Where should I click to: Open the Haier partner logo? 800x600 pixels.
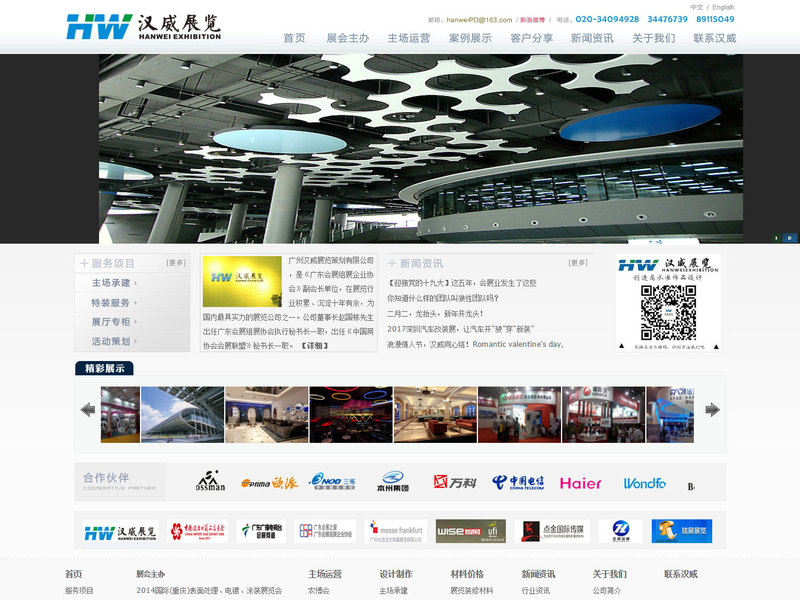580,483
